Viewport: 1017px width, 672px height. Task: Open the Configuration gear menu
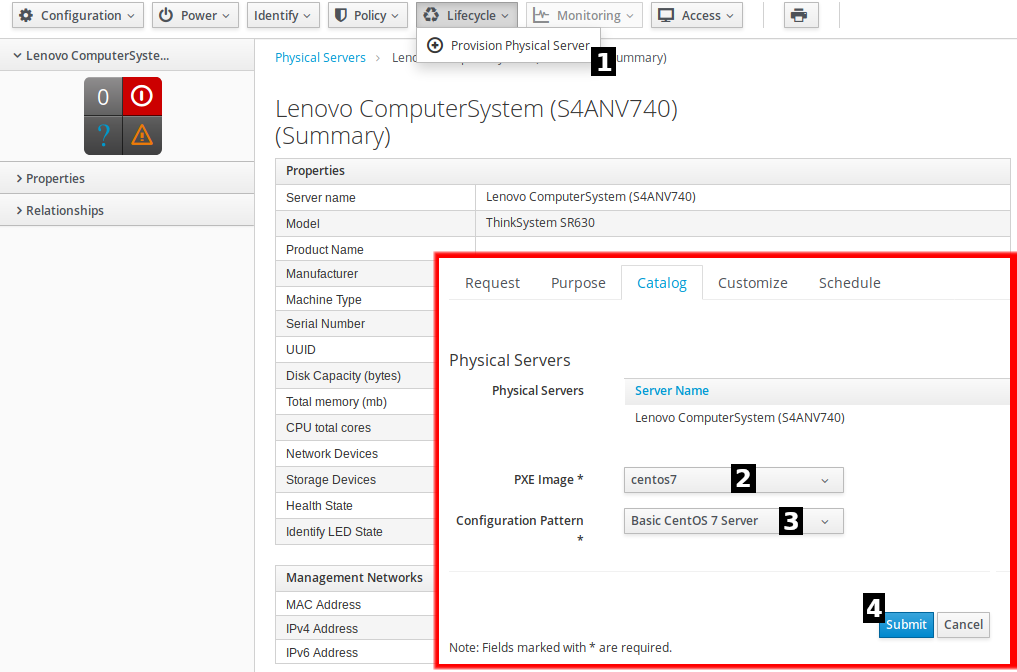coord(78,15)
